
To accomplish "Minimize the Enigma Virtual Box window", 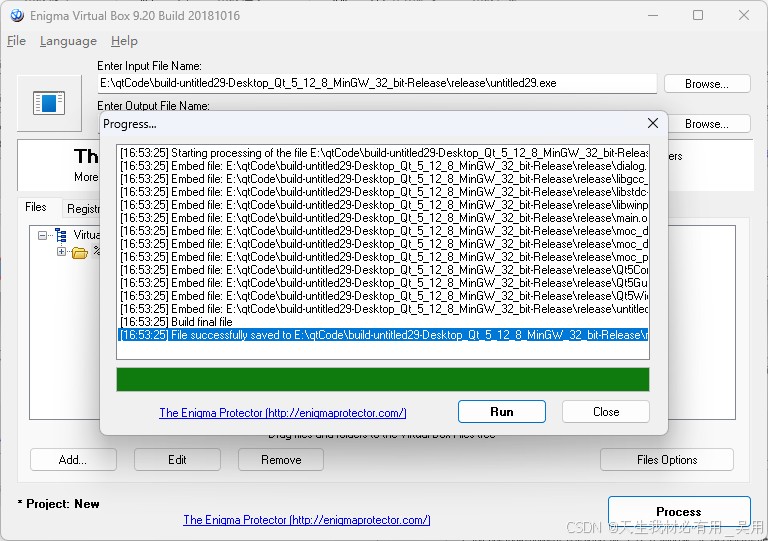I will click(653, 15).
